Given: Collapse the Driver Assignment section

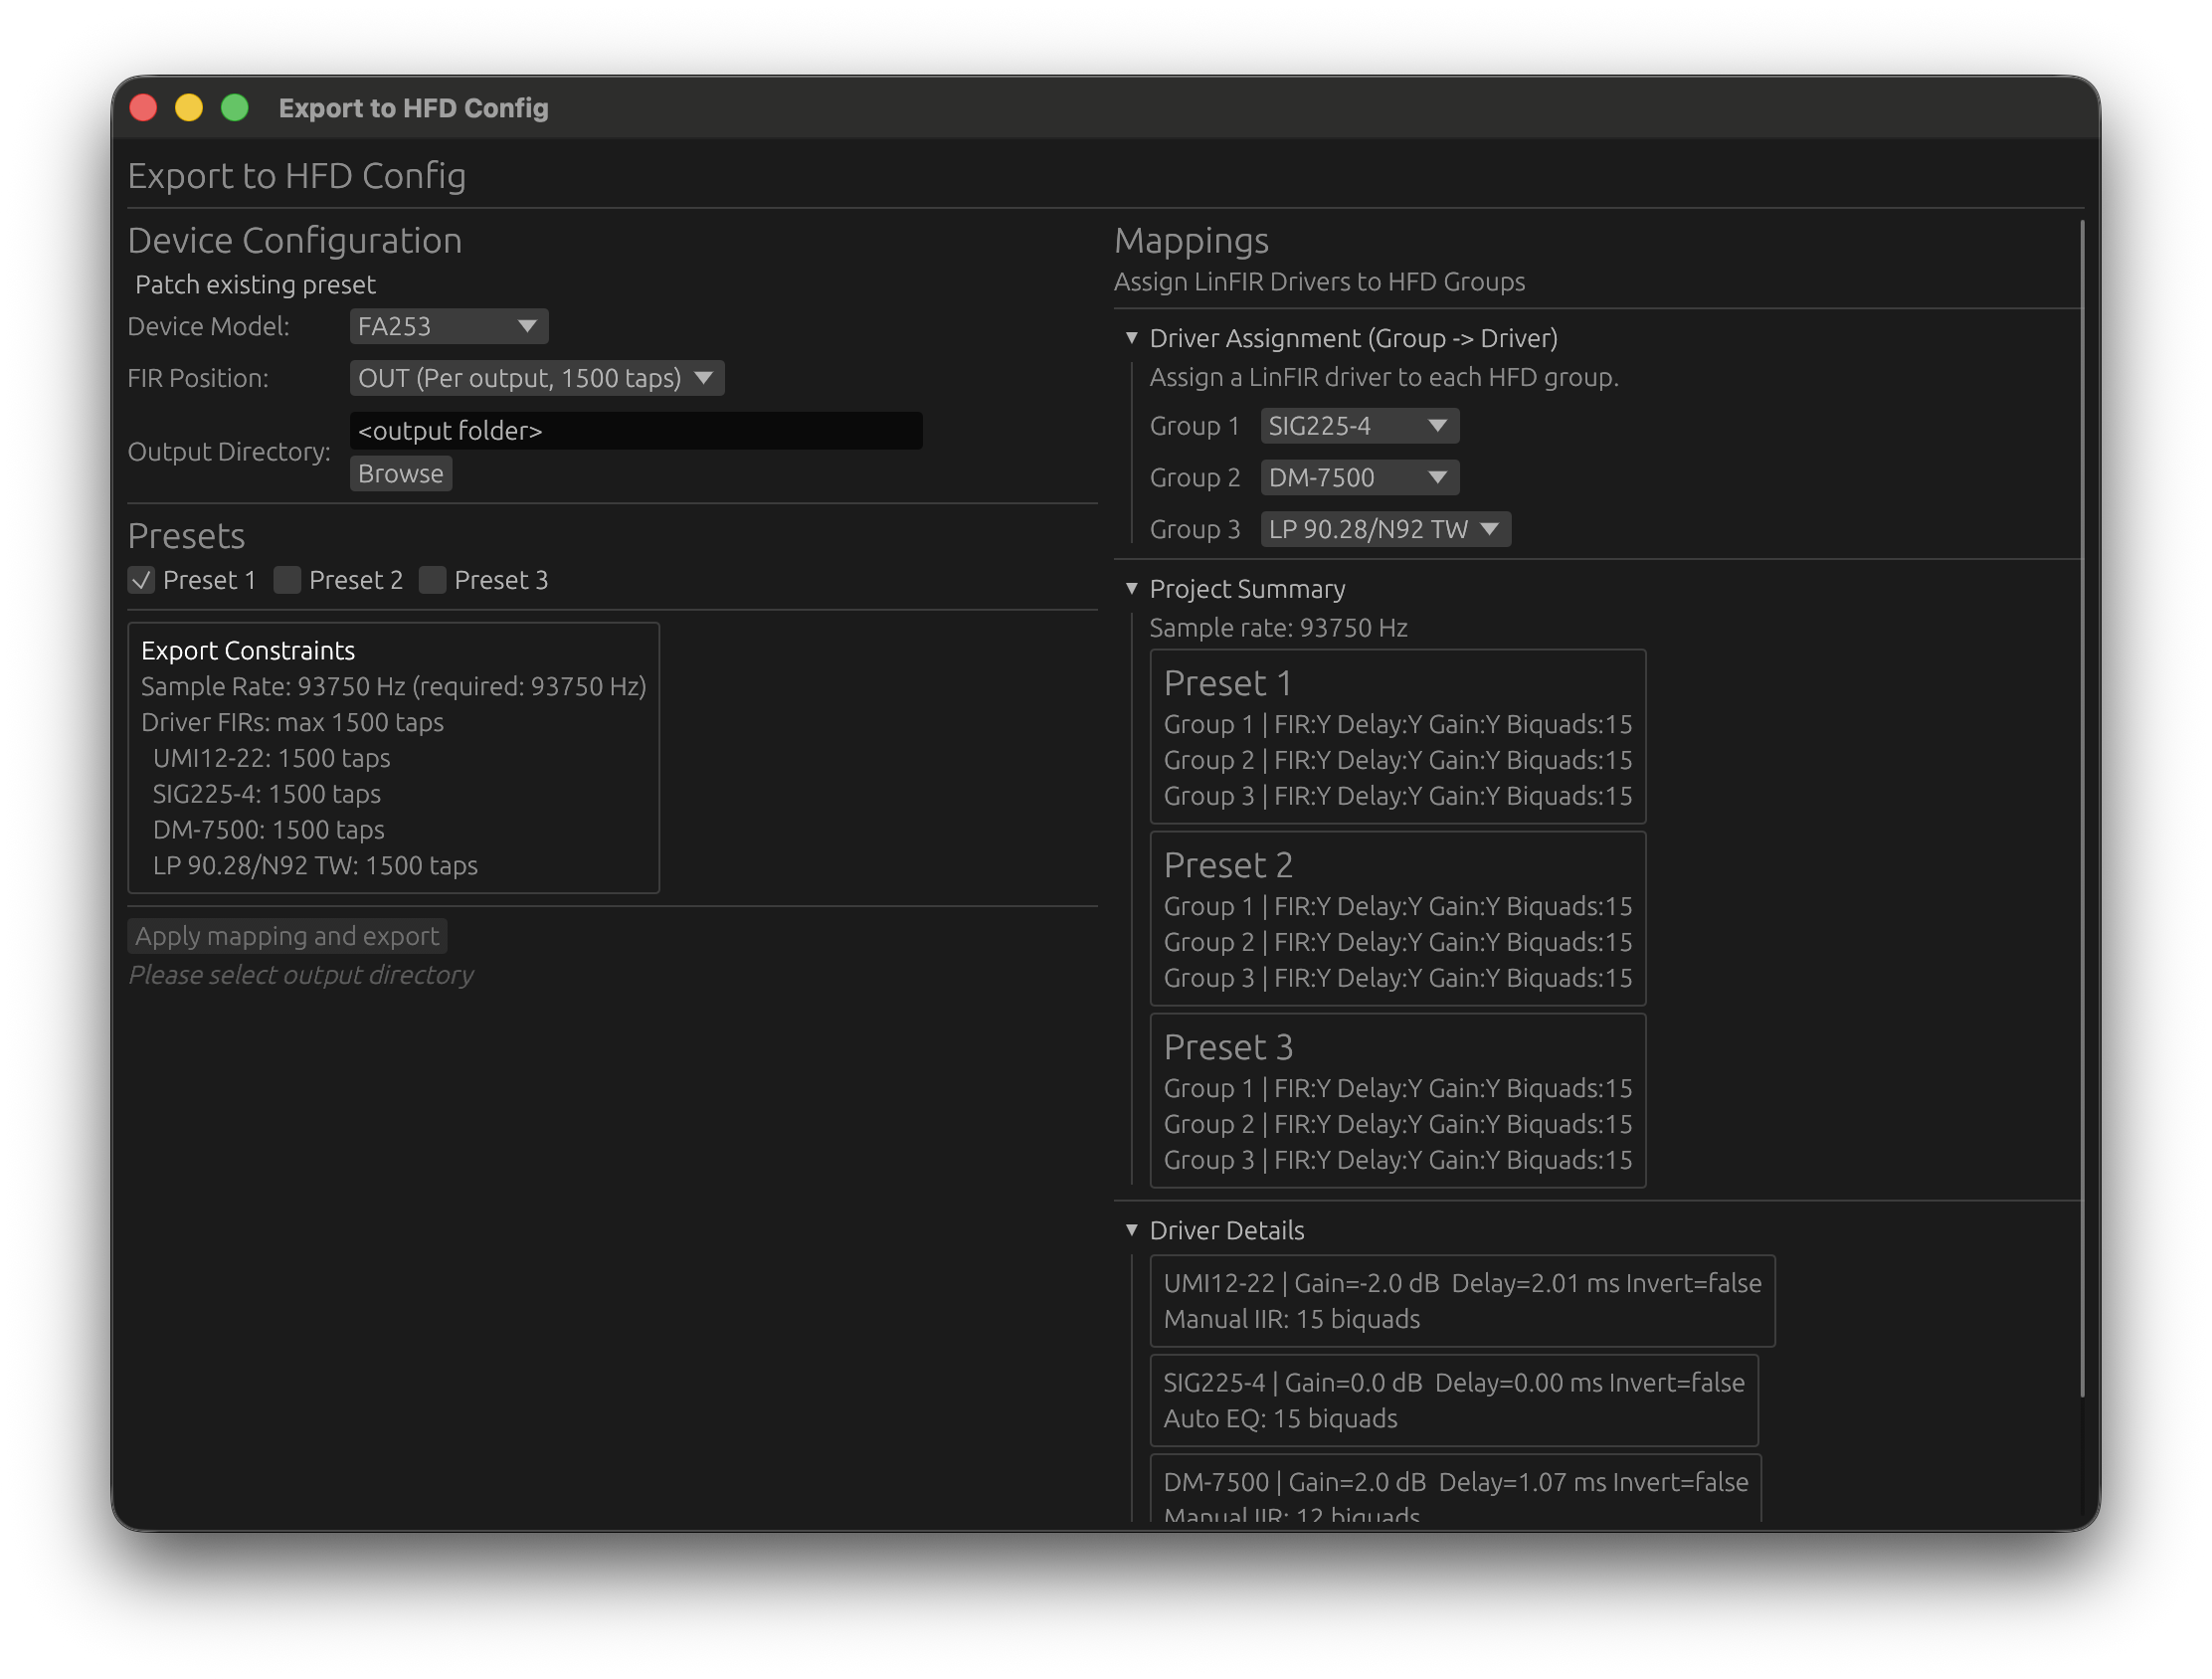Looking at the screenshot, I should click(1131, 338).
